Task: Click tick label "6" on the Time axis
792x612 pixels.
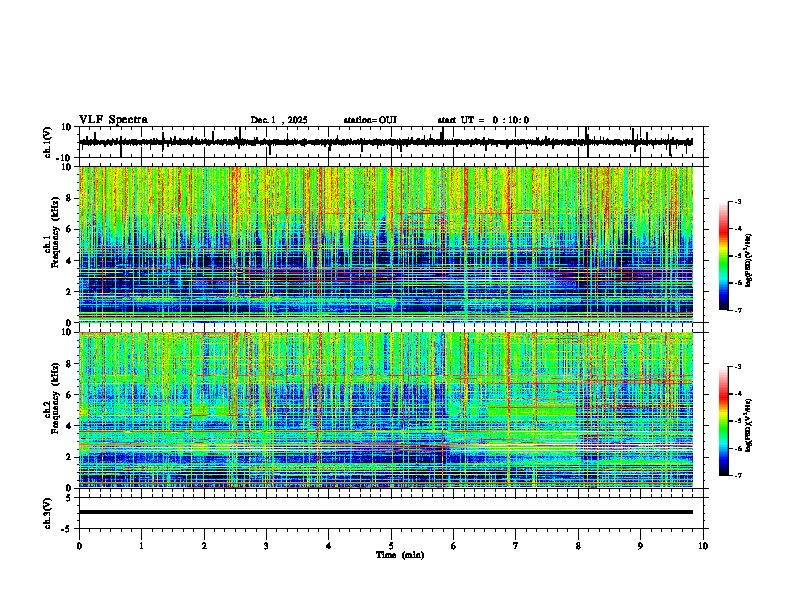Action: (x=453, y=546)
